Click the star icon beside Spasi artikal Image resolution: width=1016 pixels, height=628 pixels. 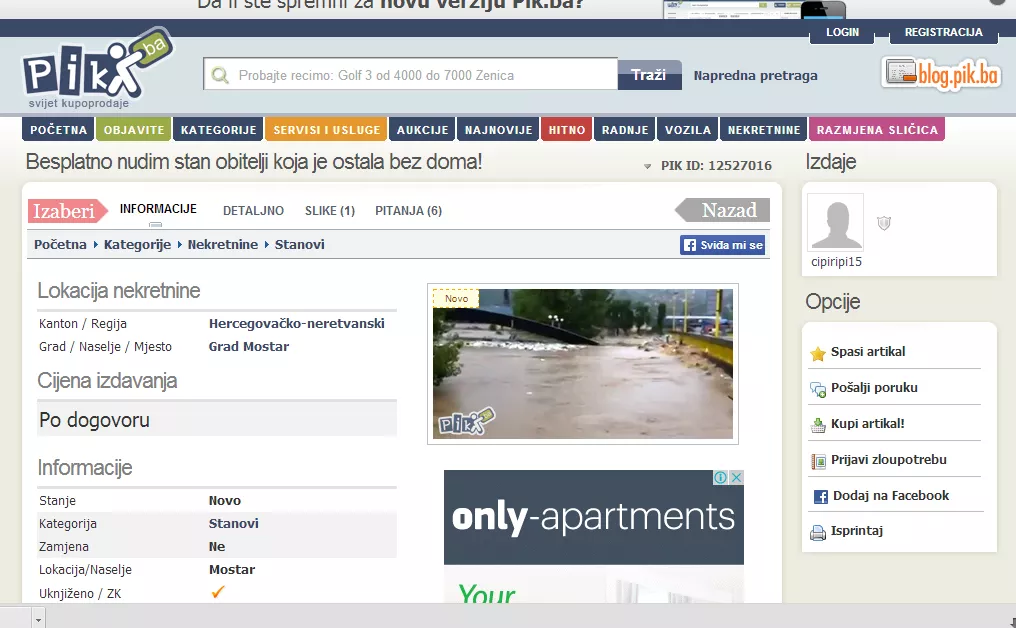(818, 353)
